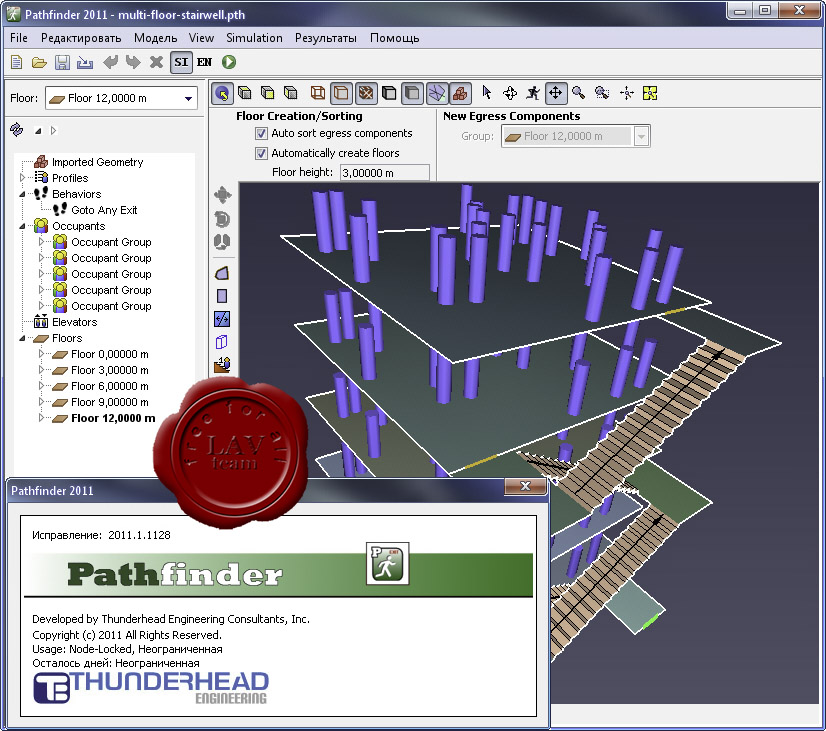826x731 pixels.
Task: Select Floor 9,00000 m in tree
Action: 110,402
